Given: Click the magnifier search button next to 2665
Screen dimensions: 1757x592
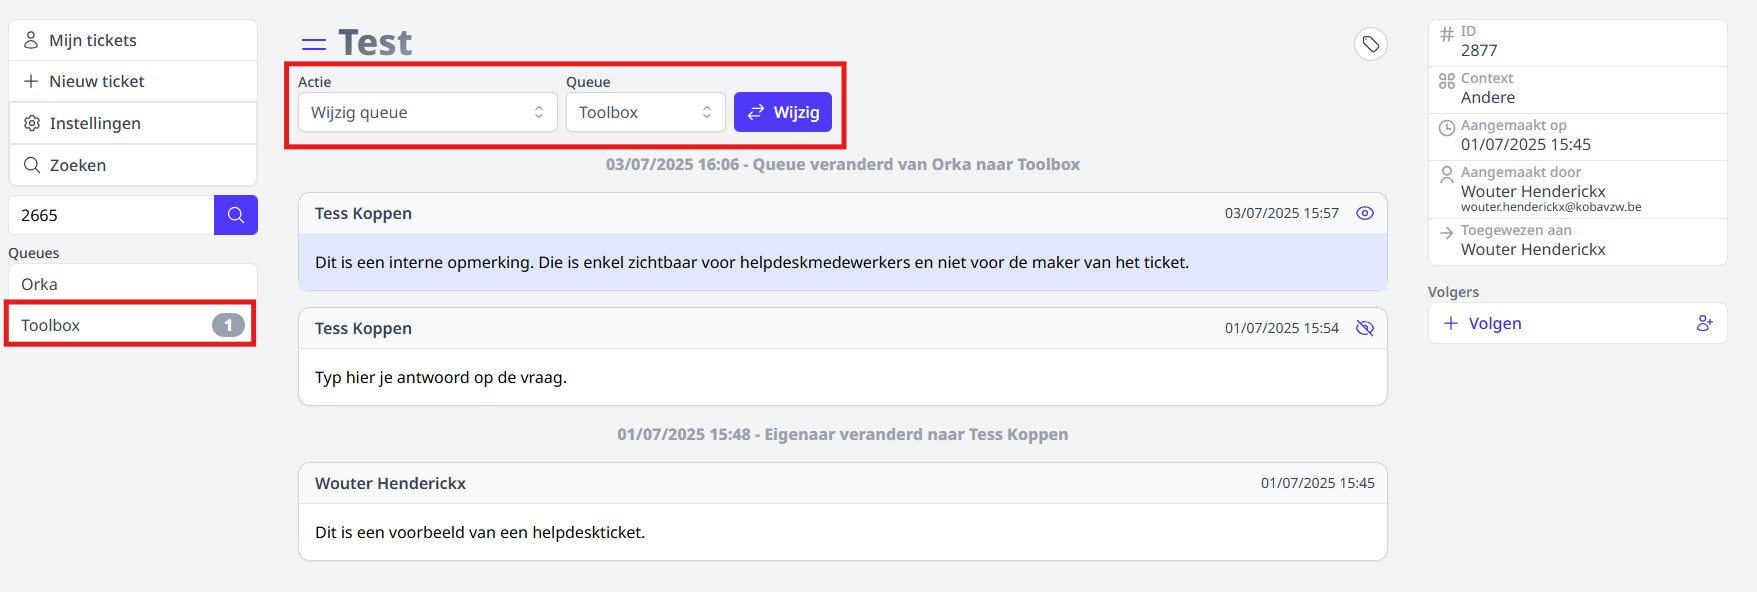Looking at the screenshot, I should click(236, 215).
